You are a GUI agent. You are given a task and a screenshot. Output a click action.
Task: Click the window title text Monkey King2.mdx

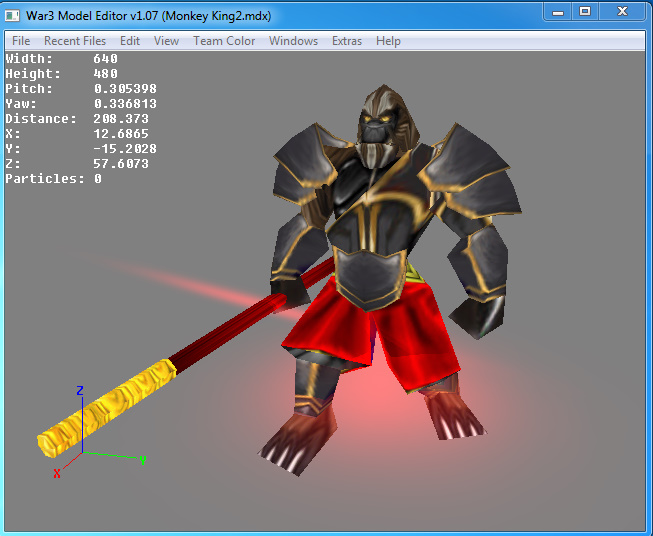point(217,16)
